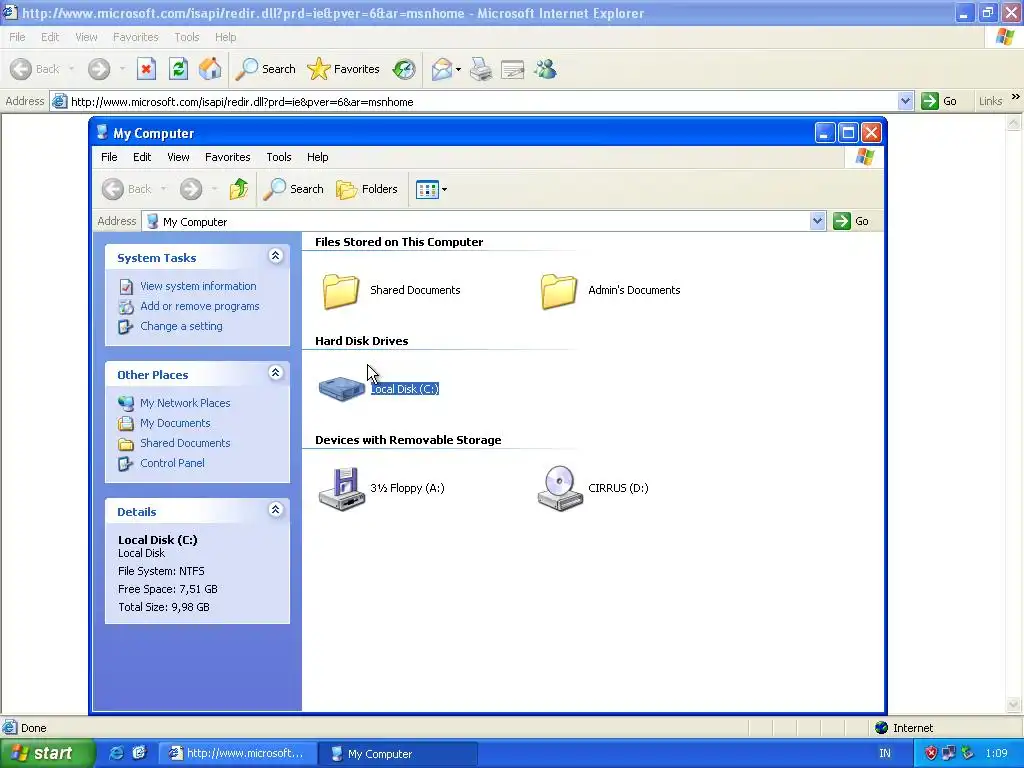This screenshot has width=1024, height=768.
Task: Open Edit menu in My Computer
Action: (x=142, y=157)
